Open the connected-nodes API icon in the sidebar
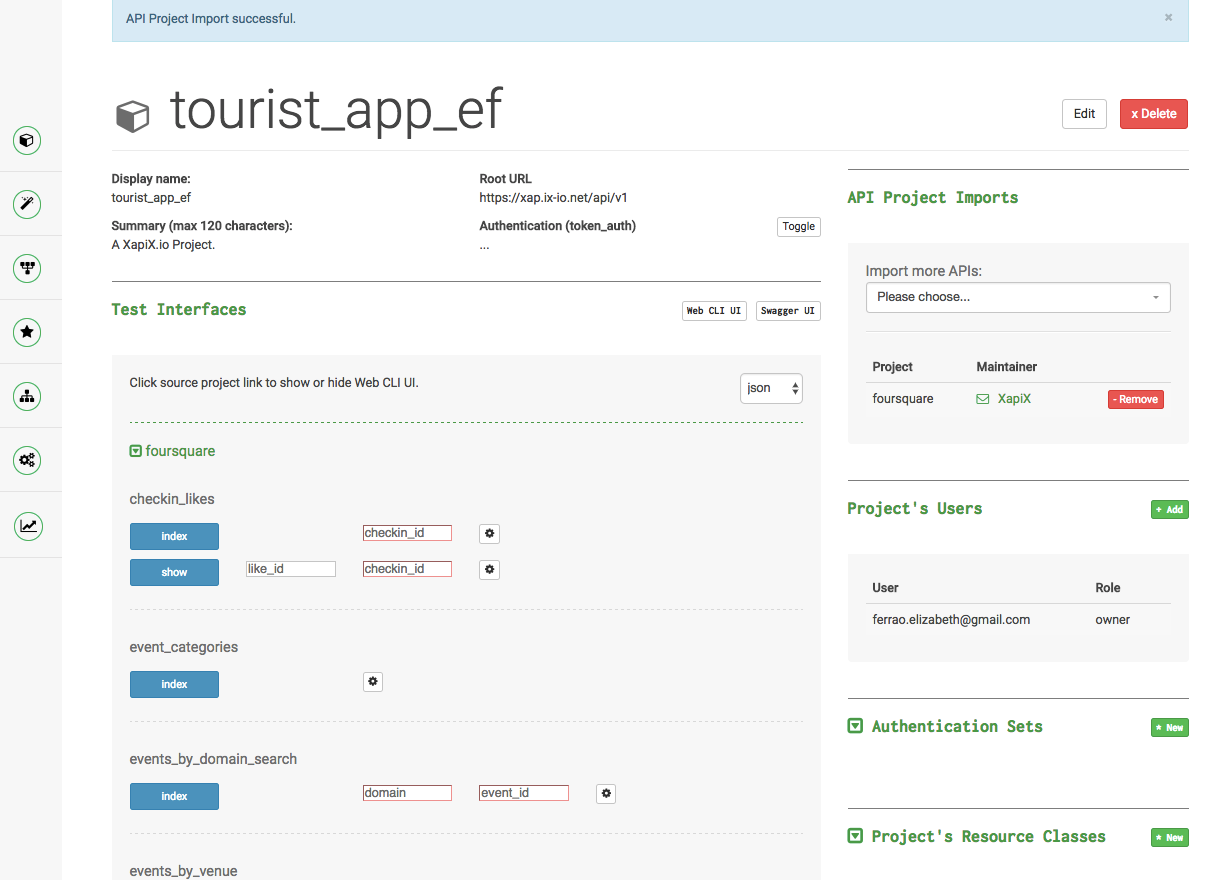This screenshot has height=880, width=1226. coord(27,268)
